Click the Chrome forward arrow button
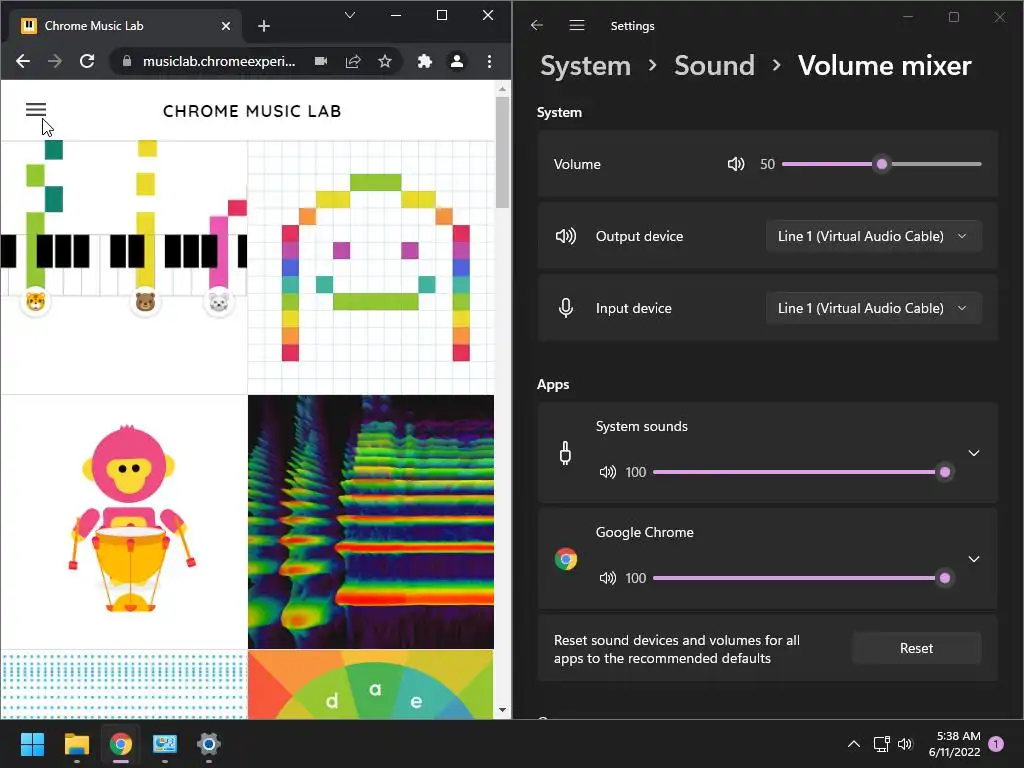This screenshot has height=768, width=1024. coord(55,61)
